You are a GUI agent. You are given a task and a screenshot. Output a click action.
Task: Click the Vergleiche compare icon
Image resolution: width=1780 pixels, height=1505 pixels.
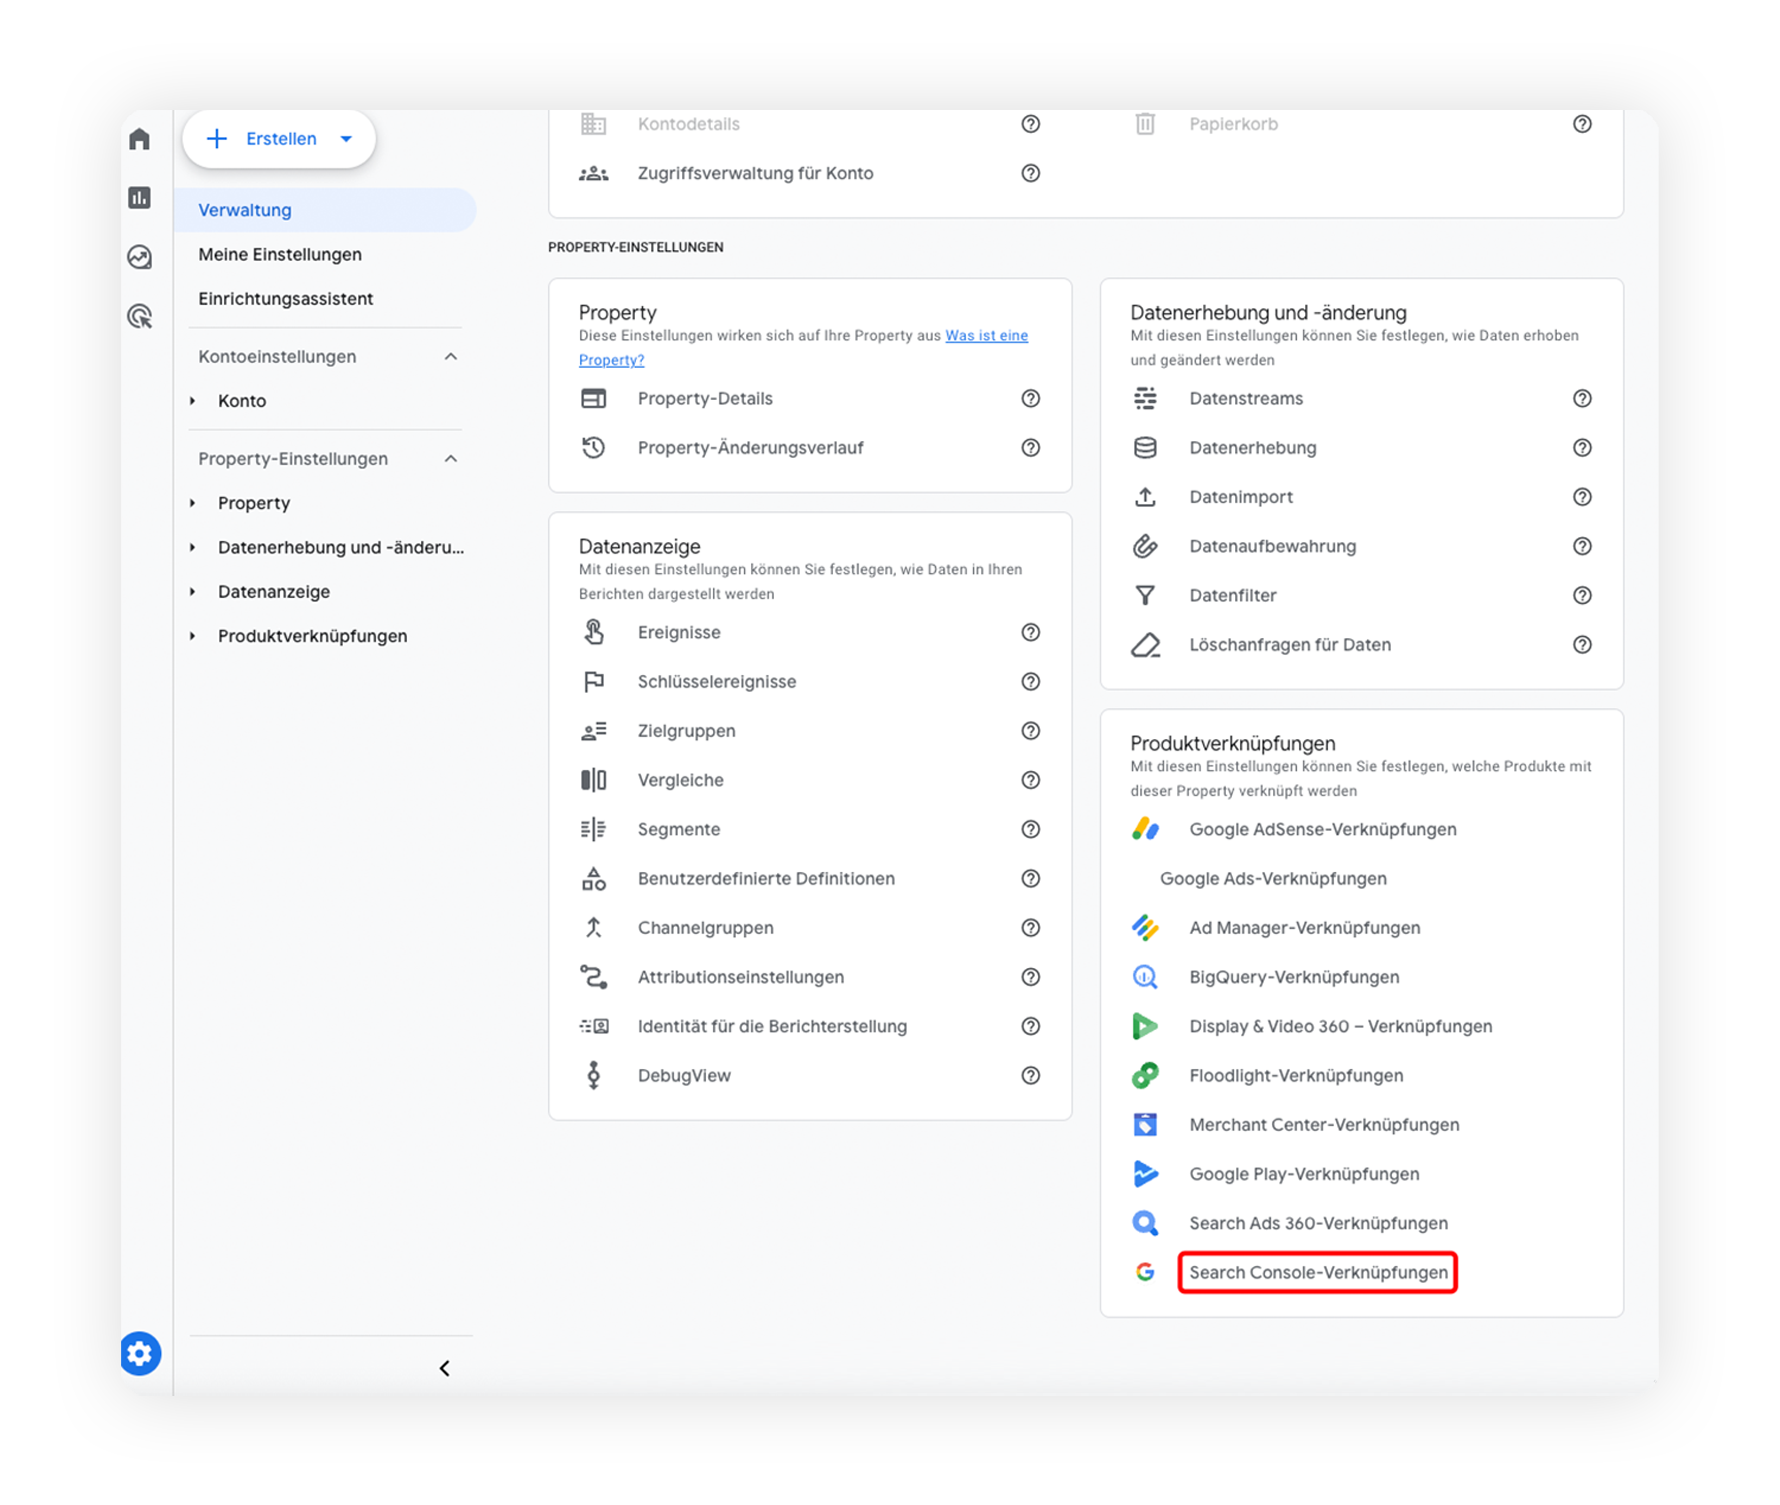tap(594, 780)
